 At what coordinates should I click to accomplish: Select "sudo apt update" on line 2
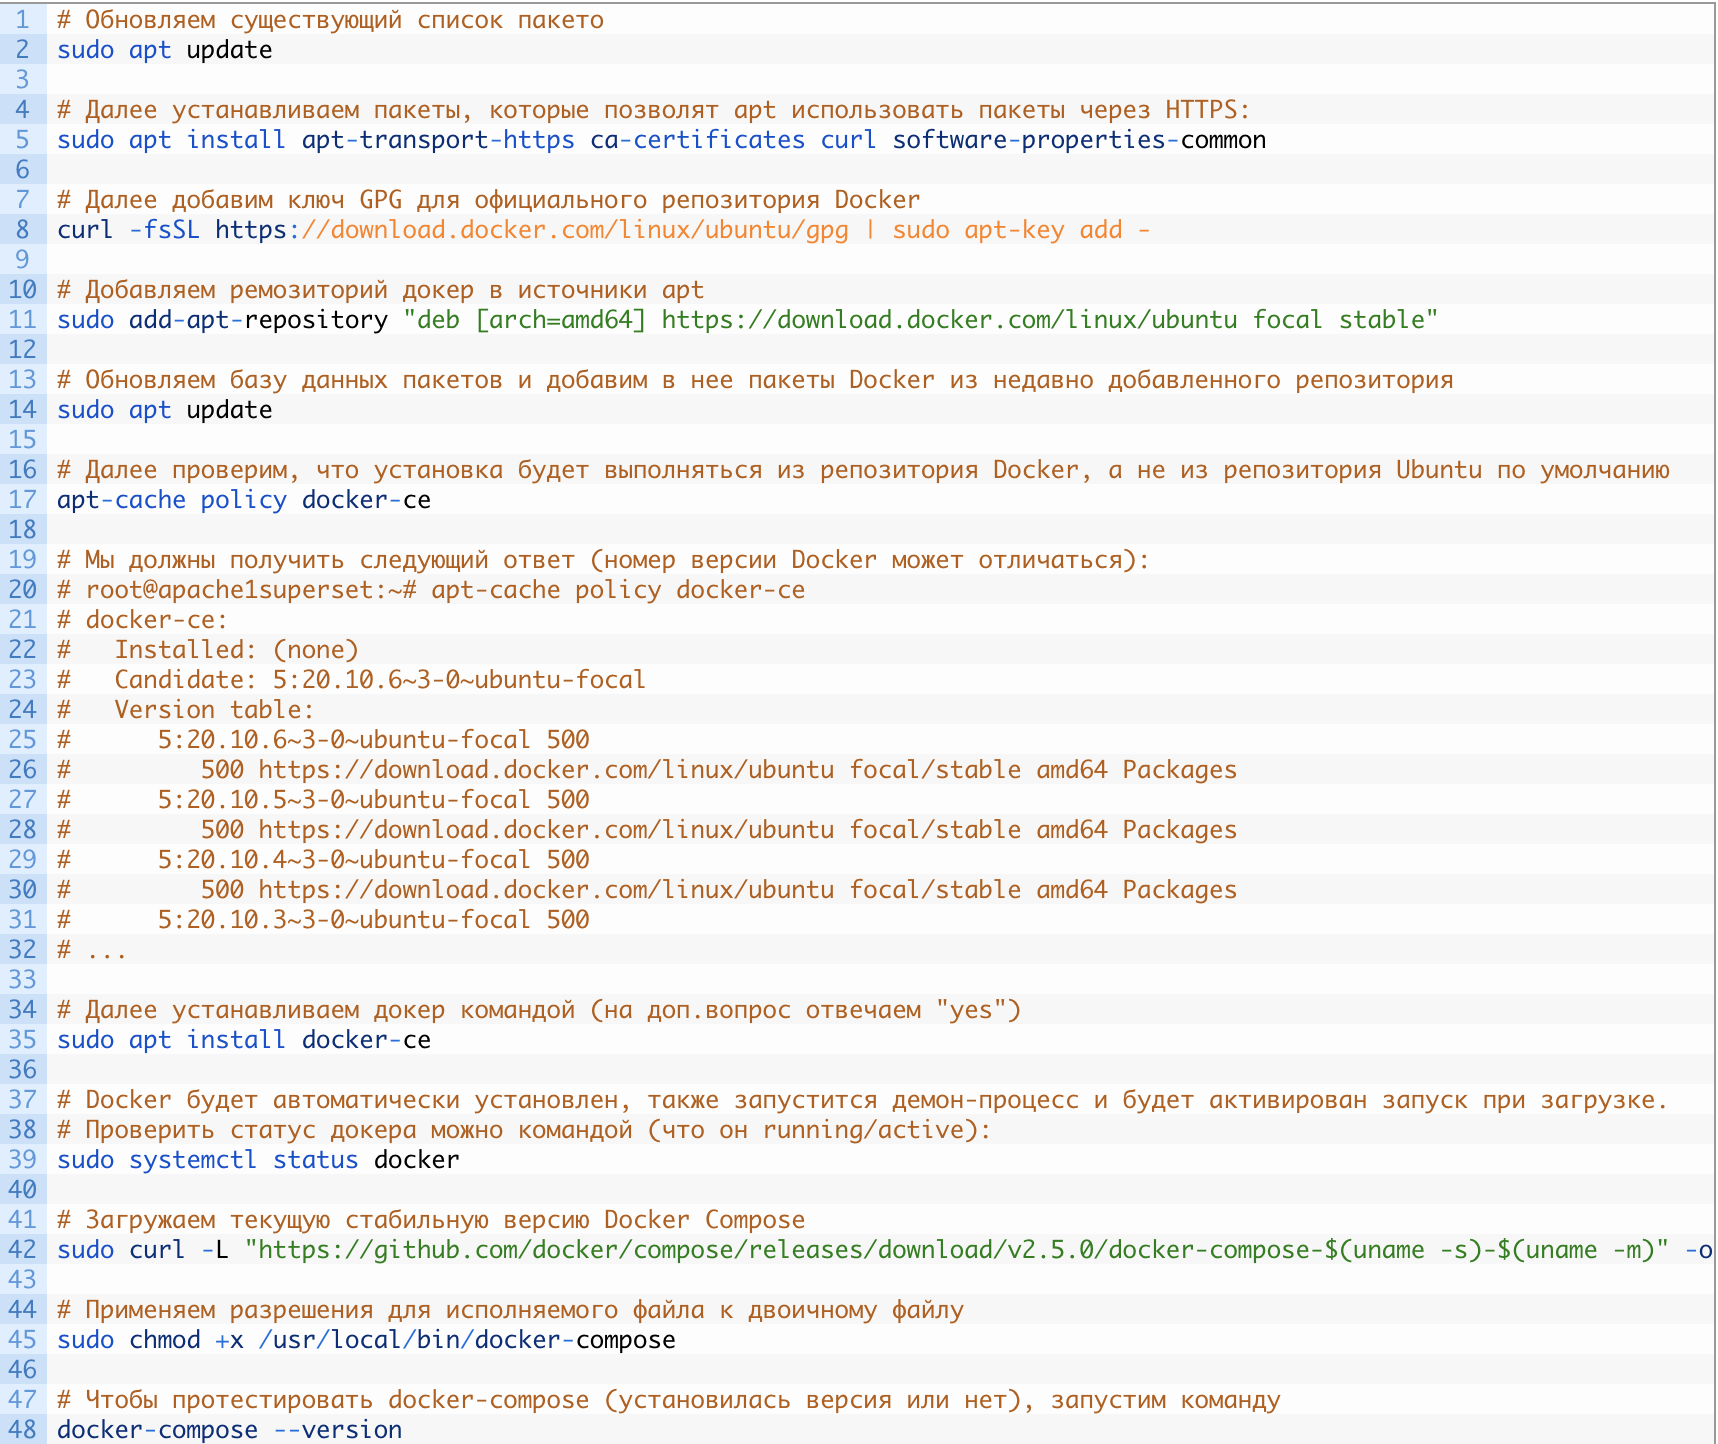[x=164, y=50]
